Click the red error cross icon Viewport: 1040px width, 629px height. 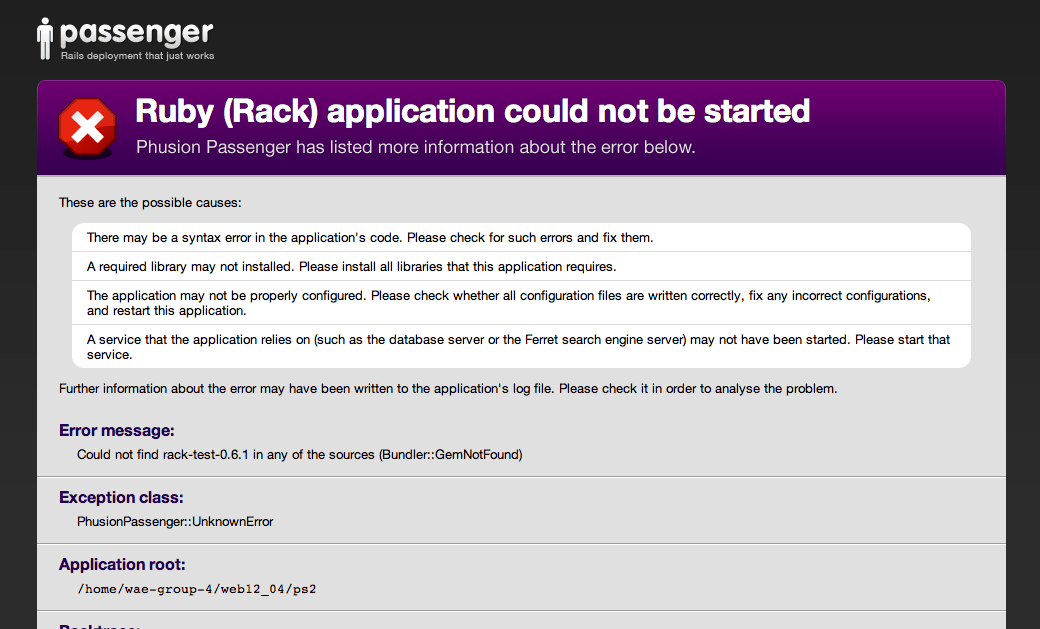point(86,128)
